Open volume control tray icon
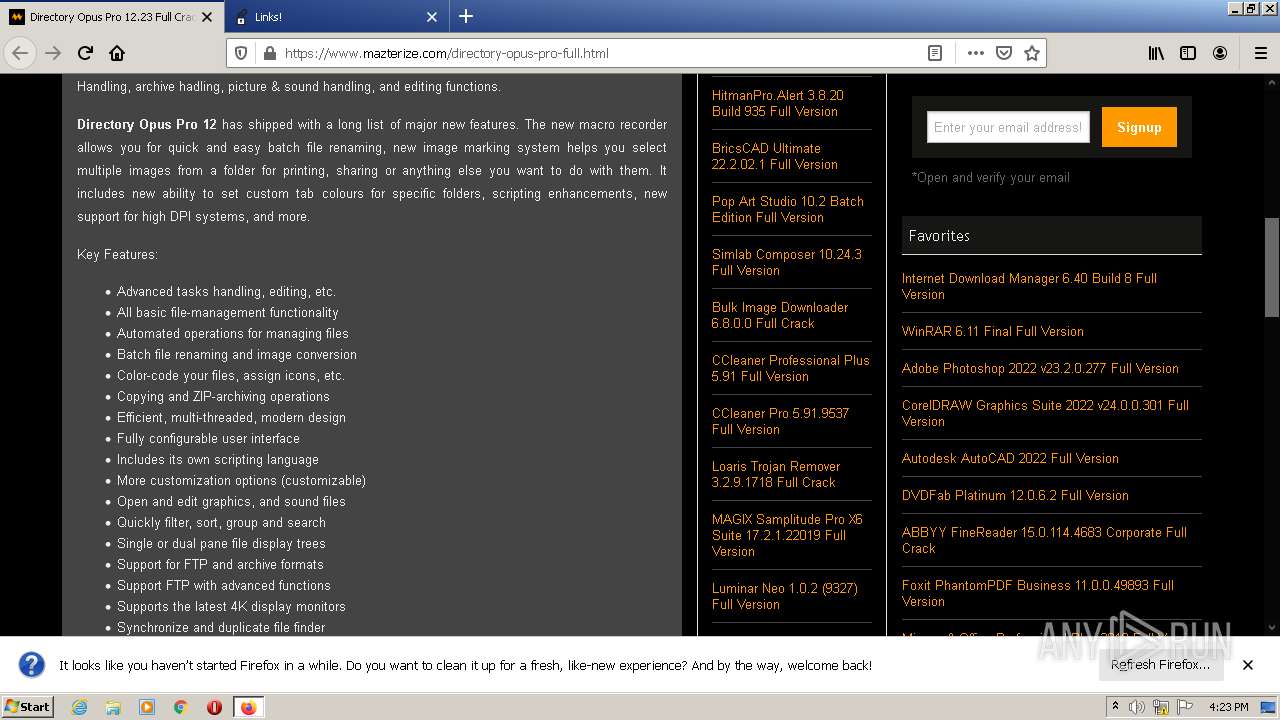The image size is (1280, 720). point(1137,707)
